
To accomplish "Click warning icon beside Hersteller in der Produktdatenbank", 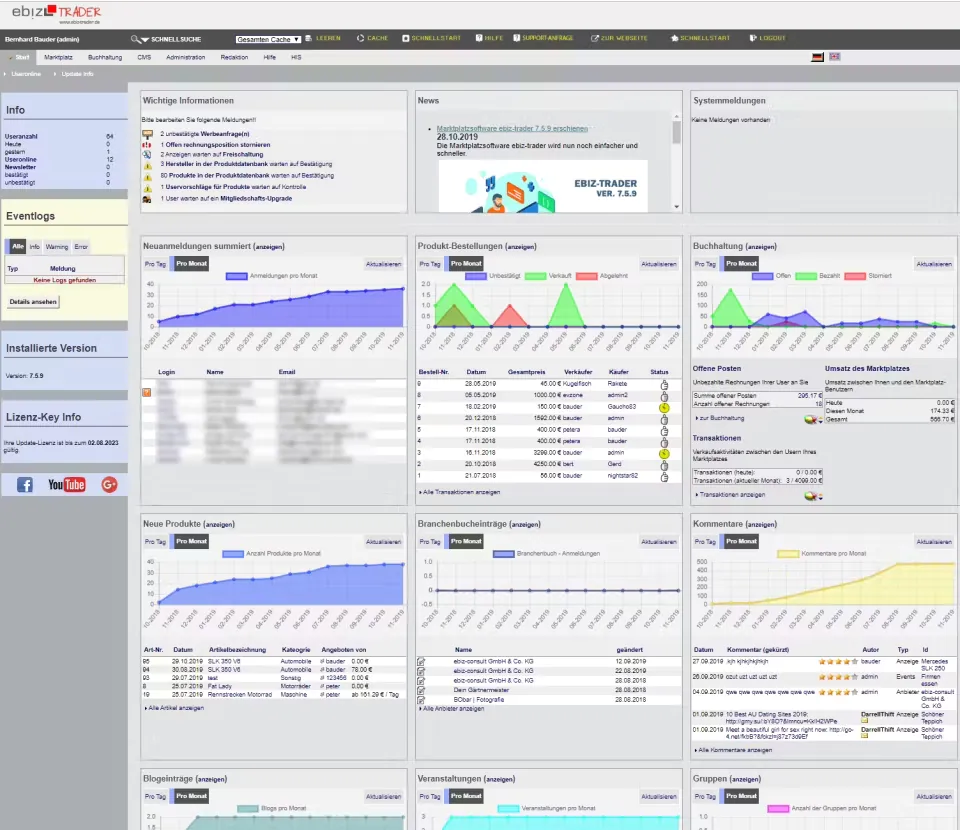I will coord(148,164).
